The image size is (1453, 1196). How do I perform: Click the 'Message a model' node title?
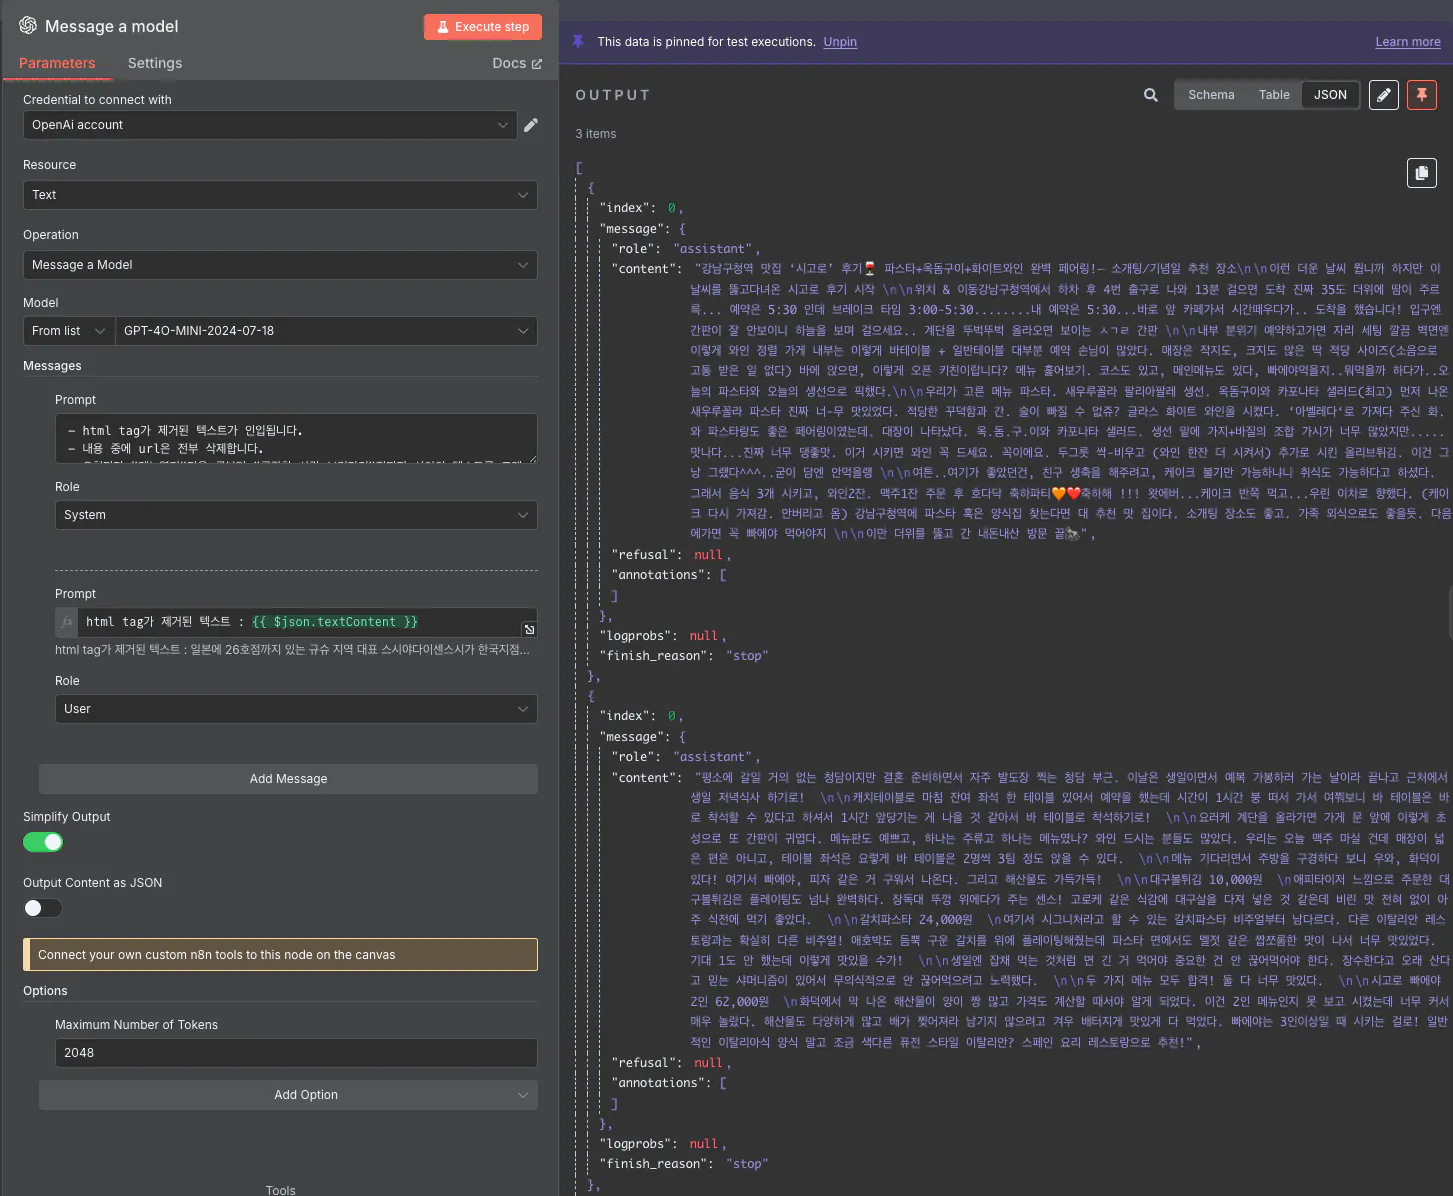coord(112,26)
